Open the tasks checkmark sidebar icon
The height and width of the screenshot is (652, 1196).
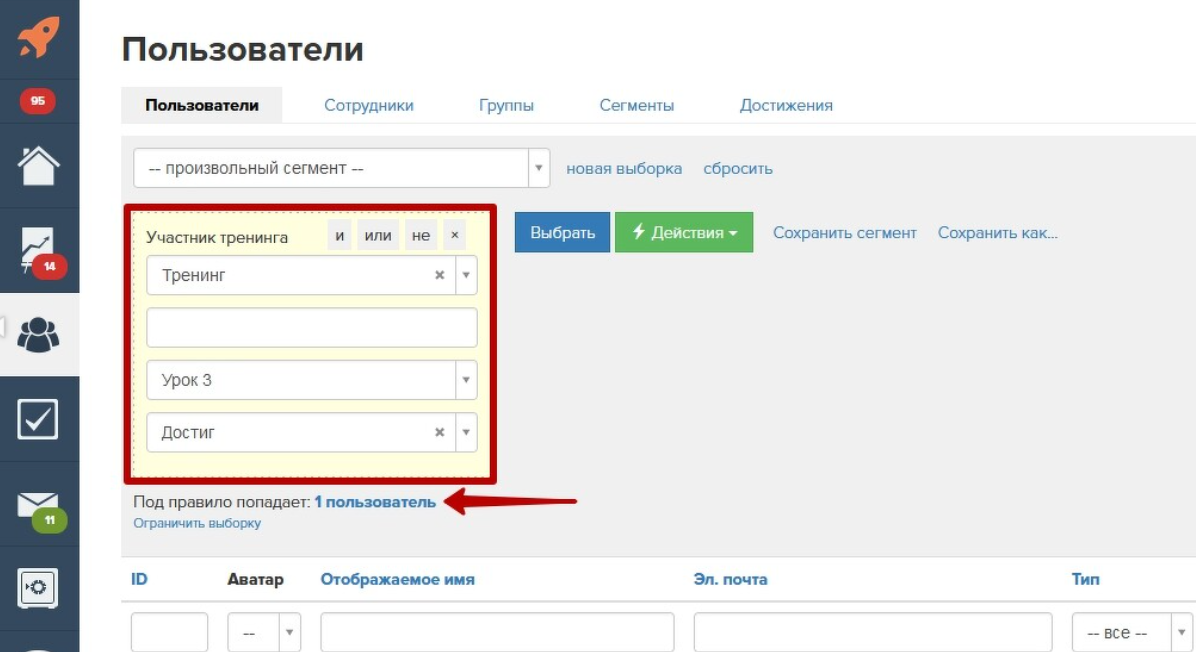(x=37, y=419)
